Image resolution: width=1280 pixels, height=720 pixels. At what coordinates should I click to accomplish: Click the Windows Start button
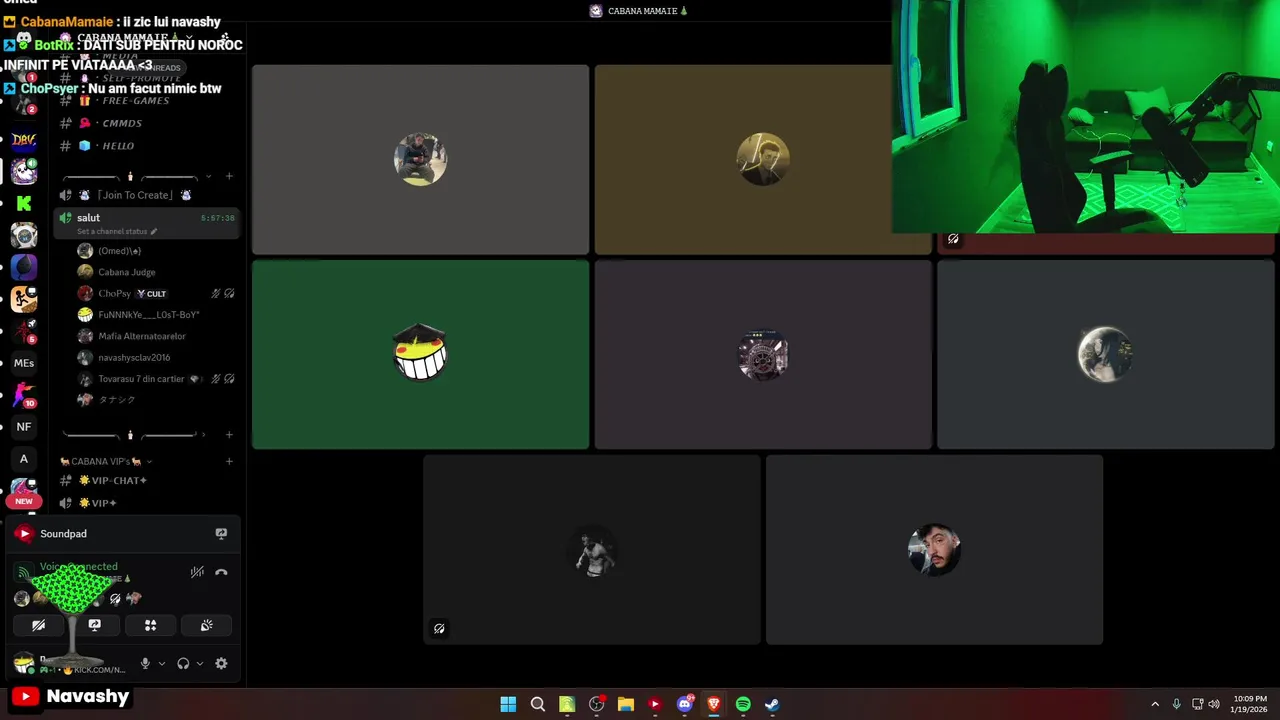pos(508,704)
